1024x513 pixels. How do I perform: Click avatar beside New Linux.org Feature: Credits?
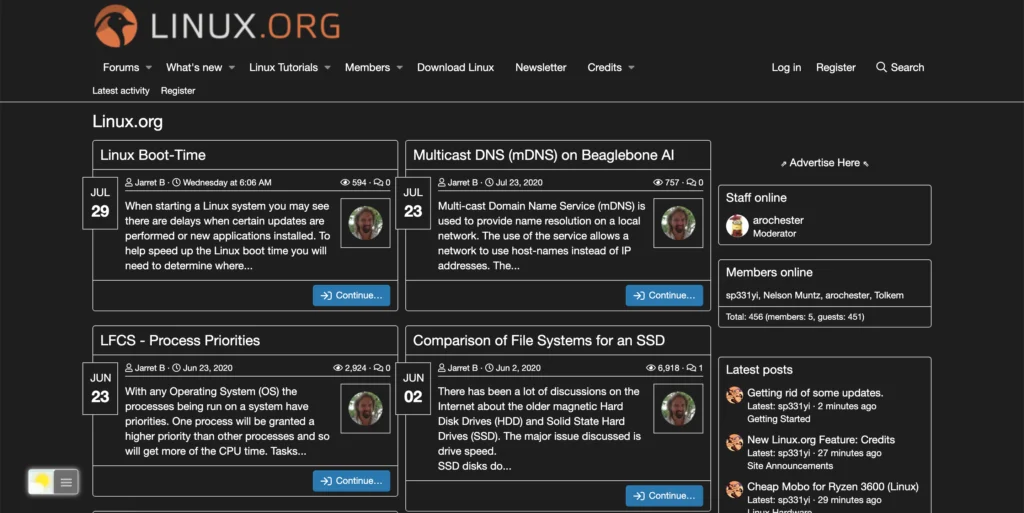point(735,442)
